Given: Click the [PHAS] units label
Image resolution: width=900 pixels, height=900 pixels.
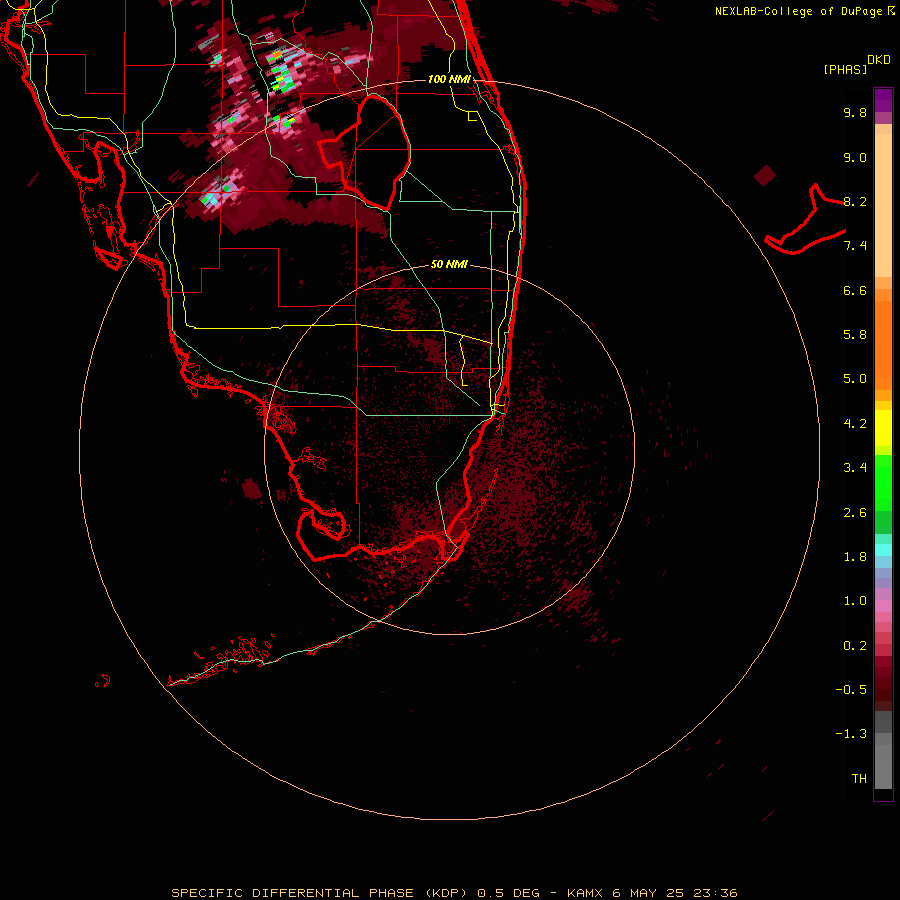Looking at the screenshot, I should click(845, 69).
